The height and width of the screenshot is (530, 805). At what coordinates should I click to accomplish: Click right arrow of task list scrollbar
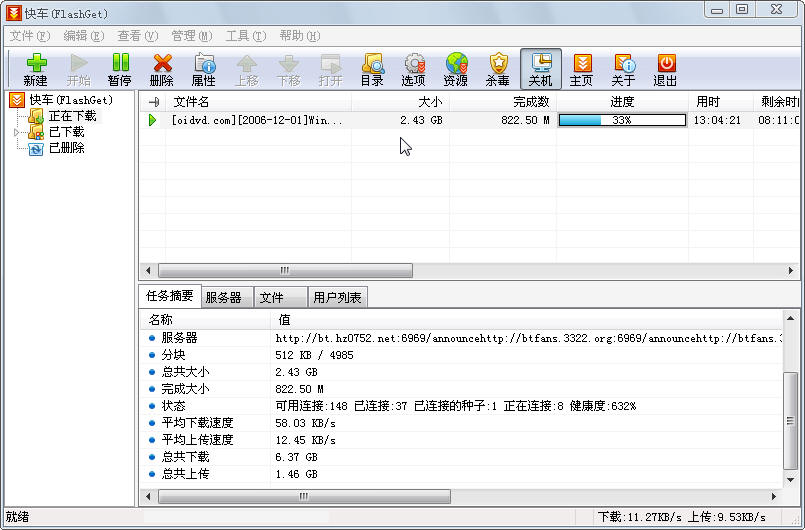pyautogui.click(x=791, y=270)
